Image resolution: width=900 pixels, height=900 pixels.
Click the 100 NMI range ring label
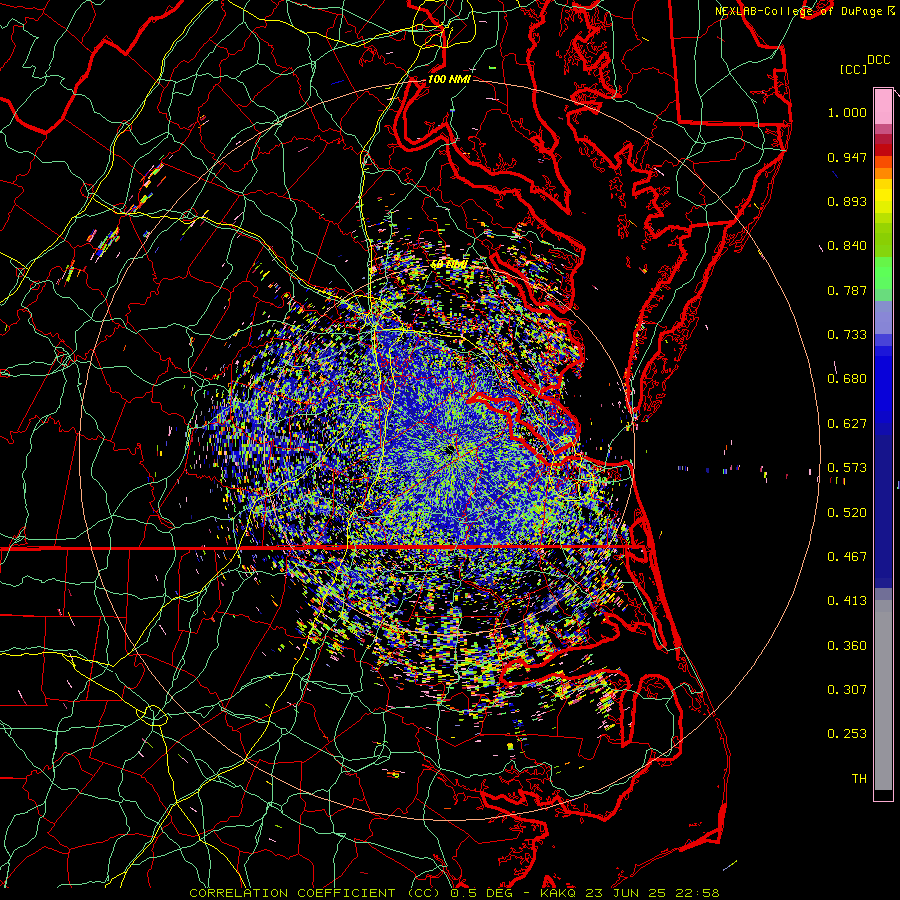(449, 79)
